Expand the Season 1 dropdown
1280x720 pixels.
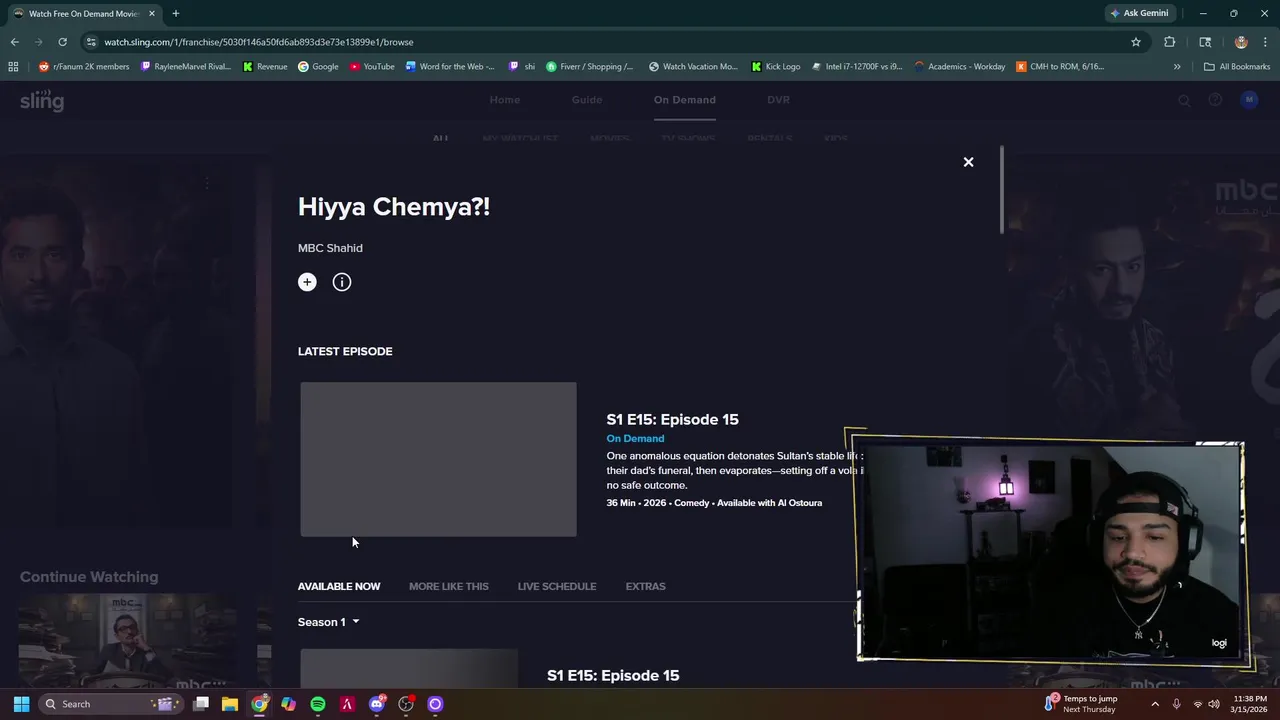pyautogui.click(x=328, y=622)
